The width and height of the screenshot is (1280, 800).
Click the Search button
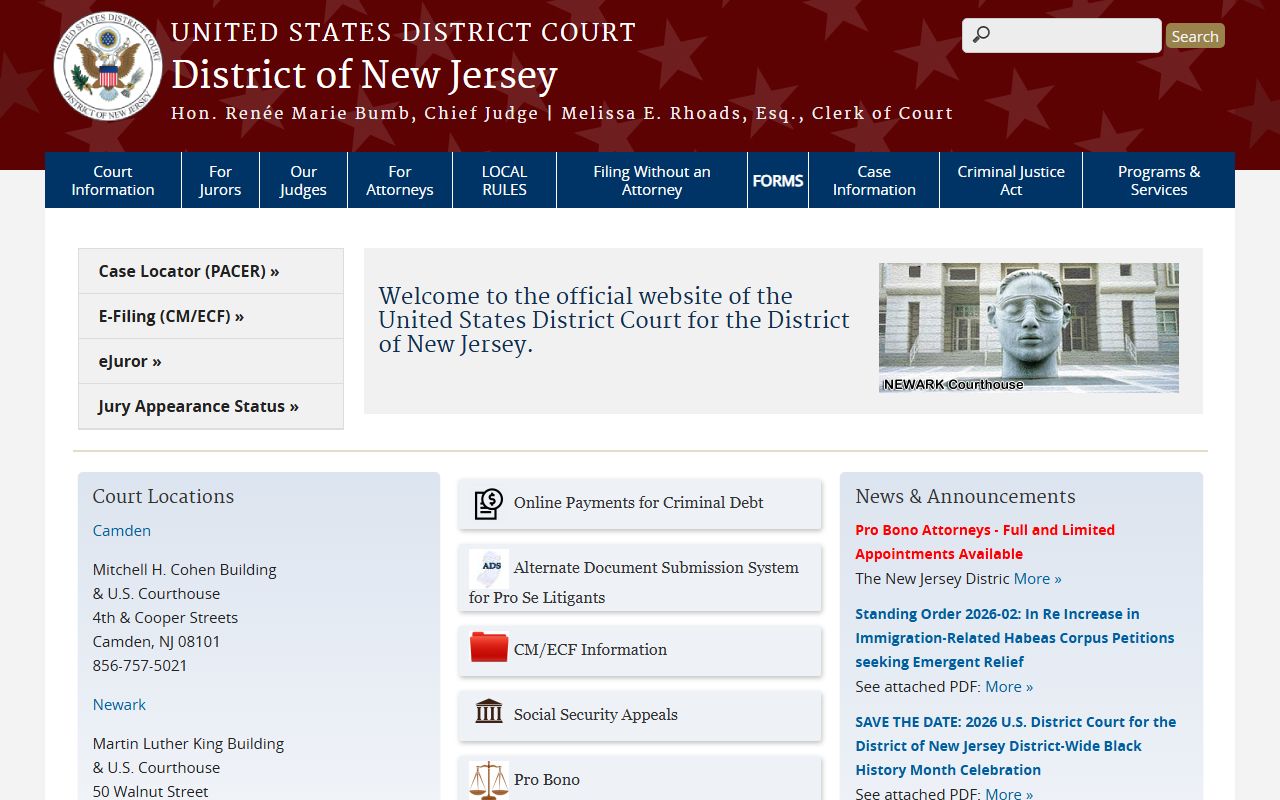1195,36
